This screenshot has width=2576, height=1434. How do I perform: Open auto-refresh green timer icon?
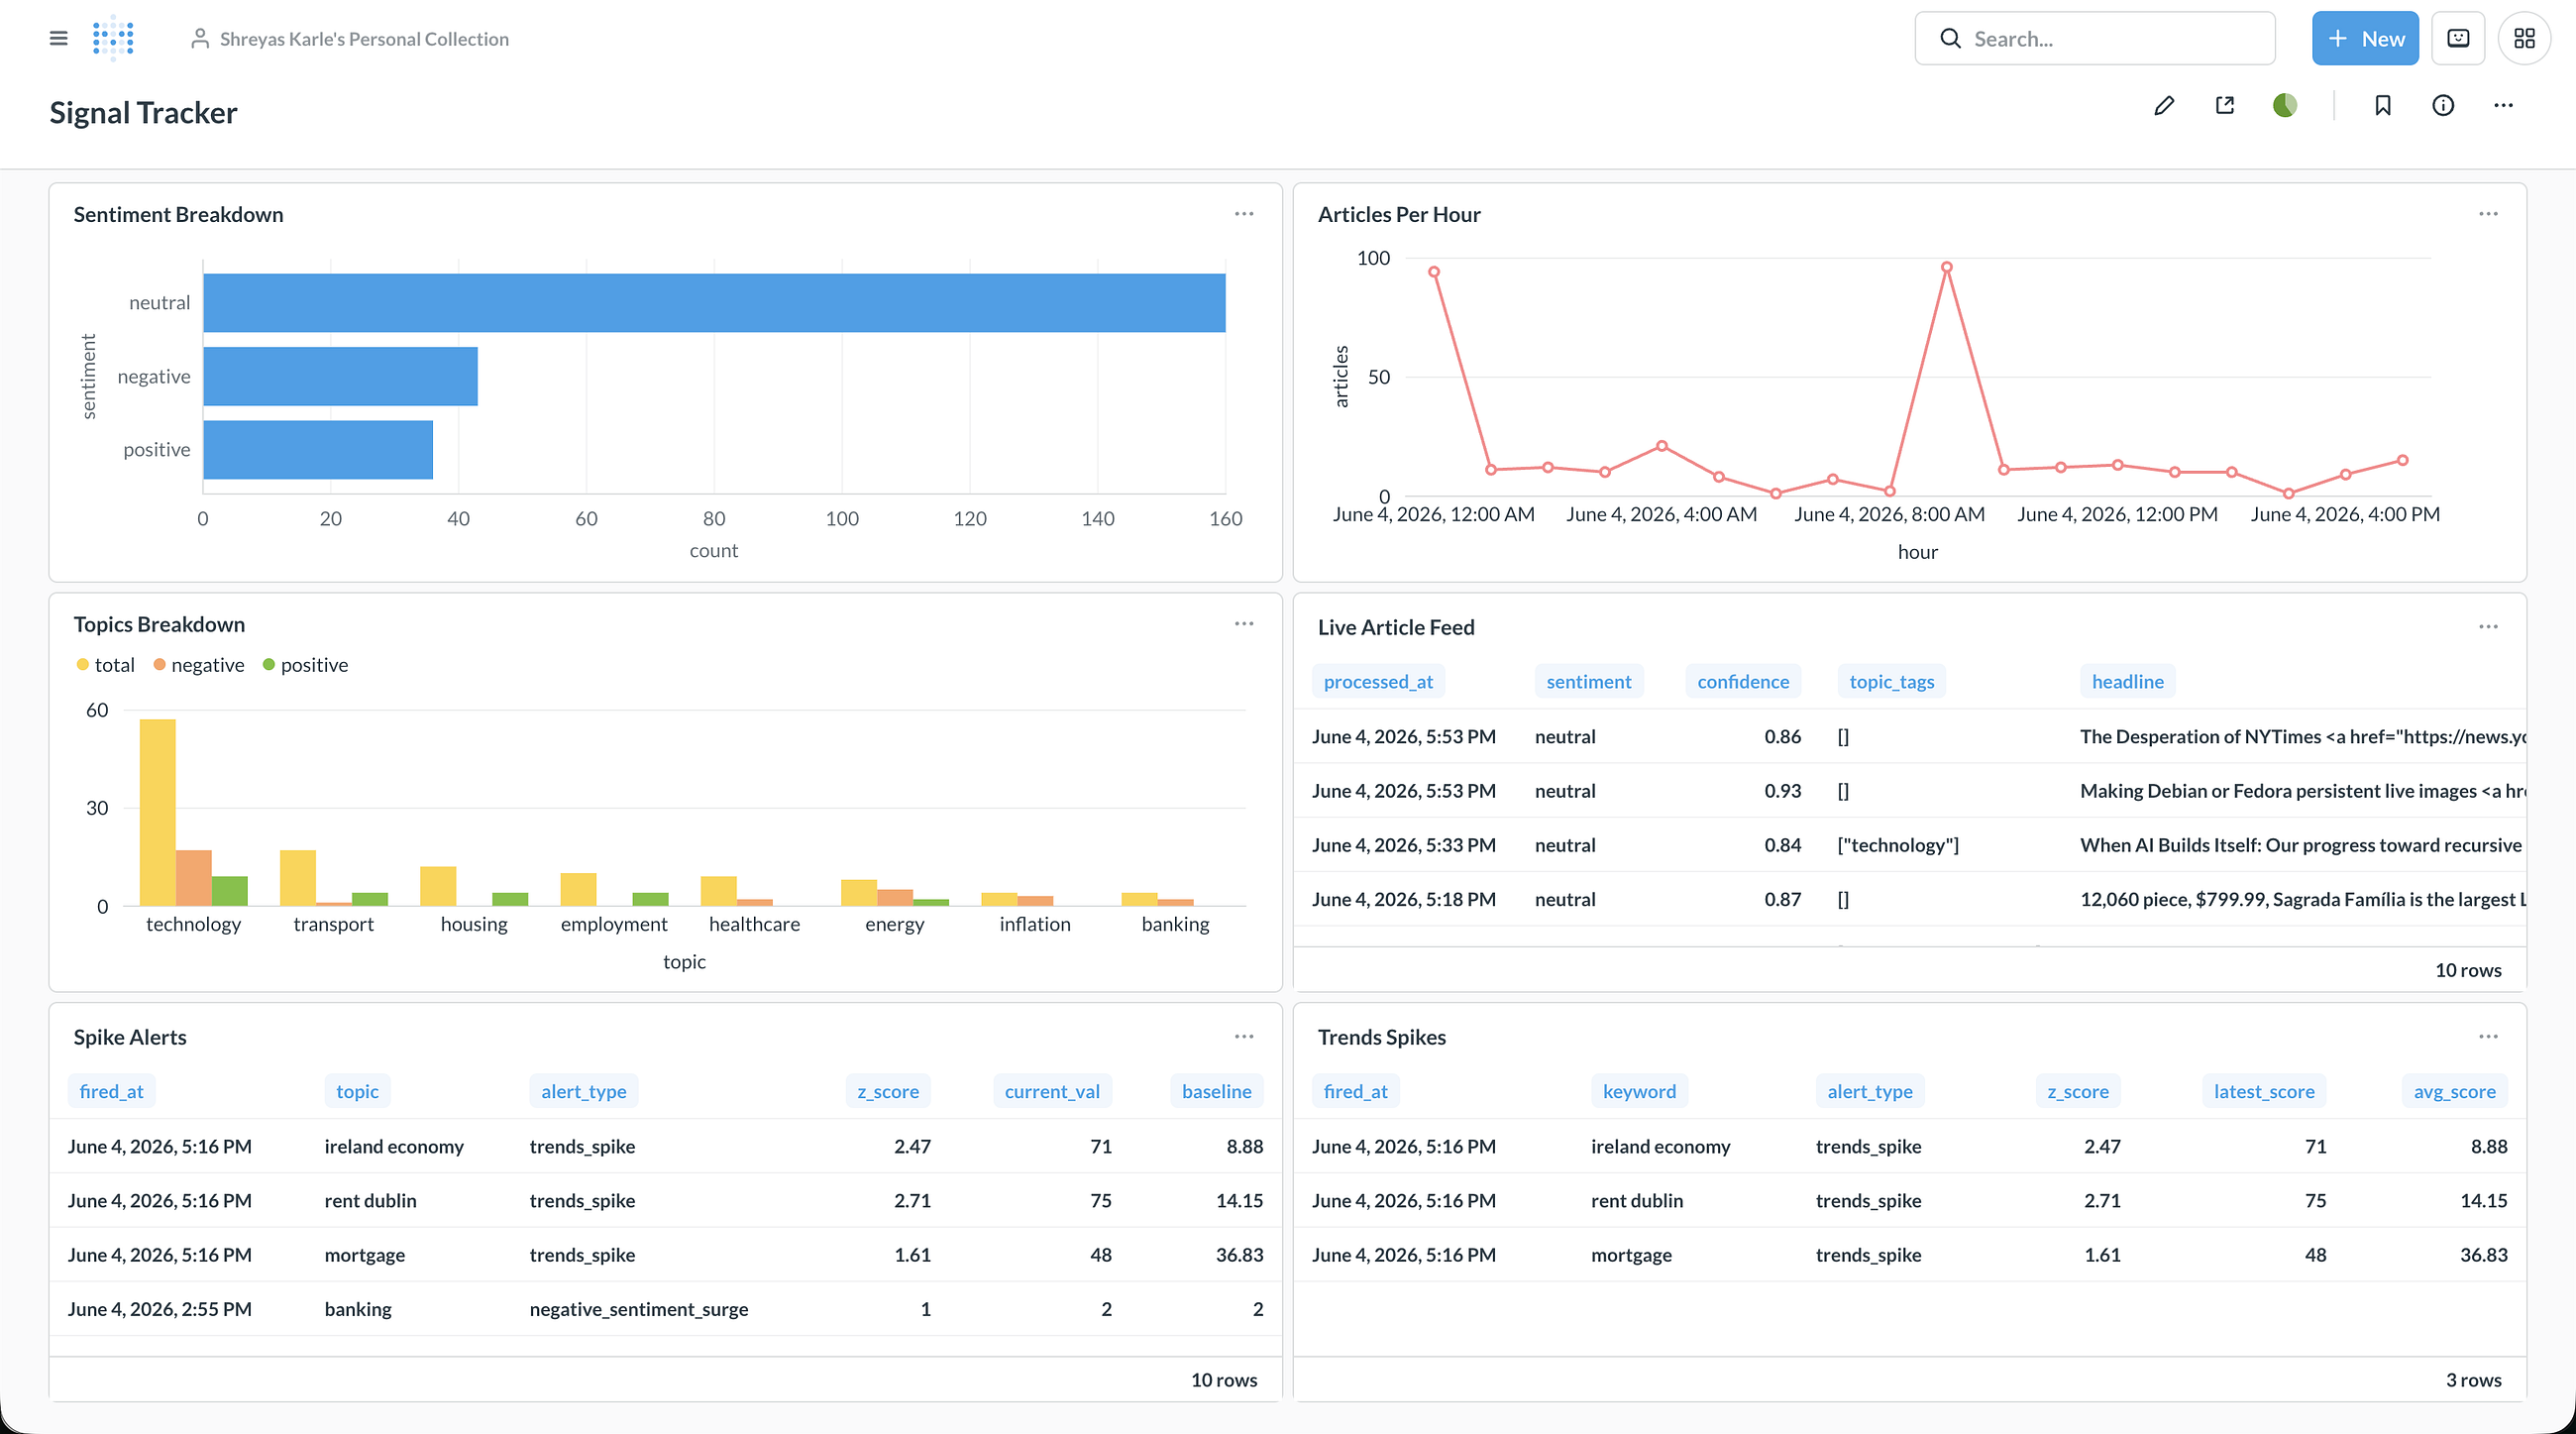point(2285,105)
